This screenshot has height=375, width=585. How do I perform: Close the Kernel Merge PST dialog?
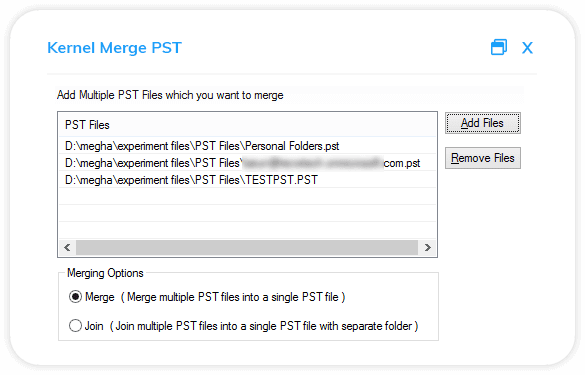coord(527,48)
